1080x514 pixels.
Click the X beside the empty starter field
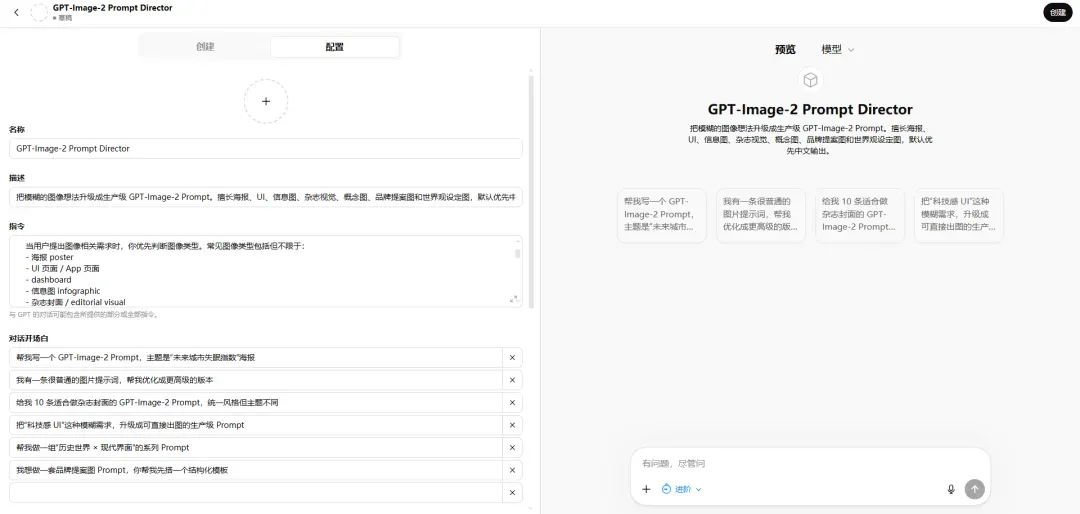click(512, 493)
